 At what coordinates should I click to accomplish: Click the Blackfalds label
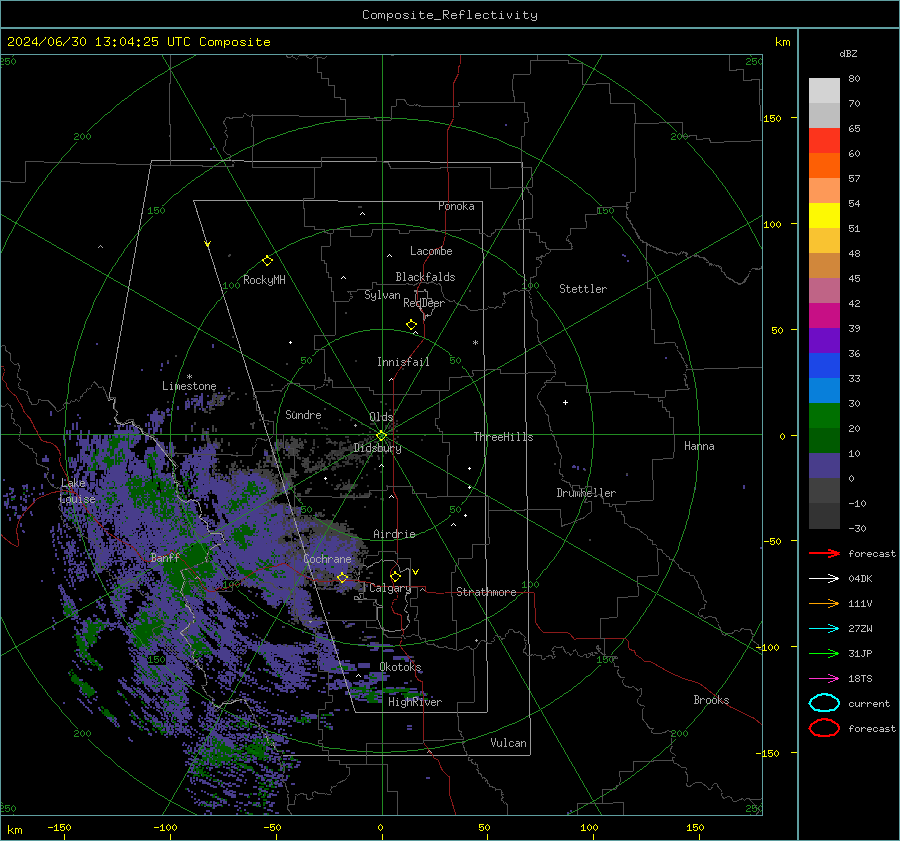[x=425, y=277]
